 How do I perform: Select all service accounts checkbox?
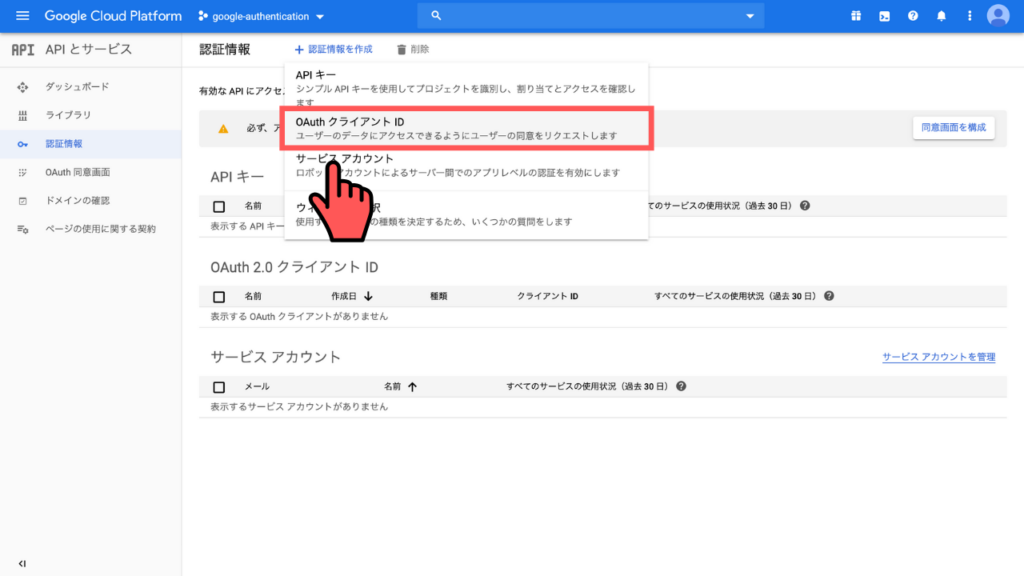point(219,387)
